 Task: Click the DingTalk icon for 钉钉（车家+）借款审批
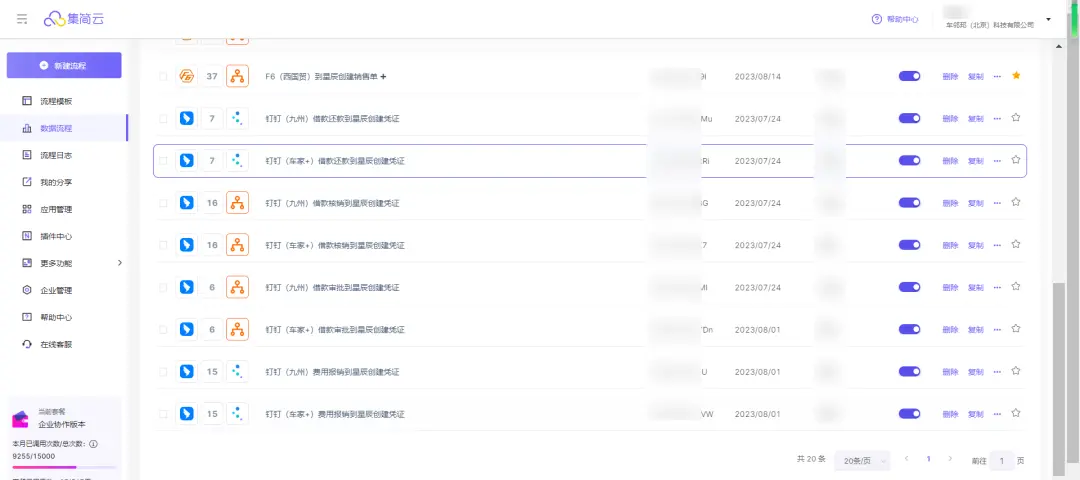point(186,329)
